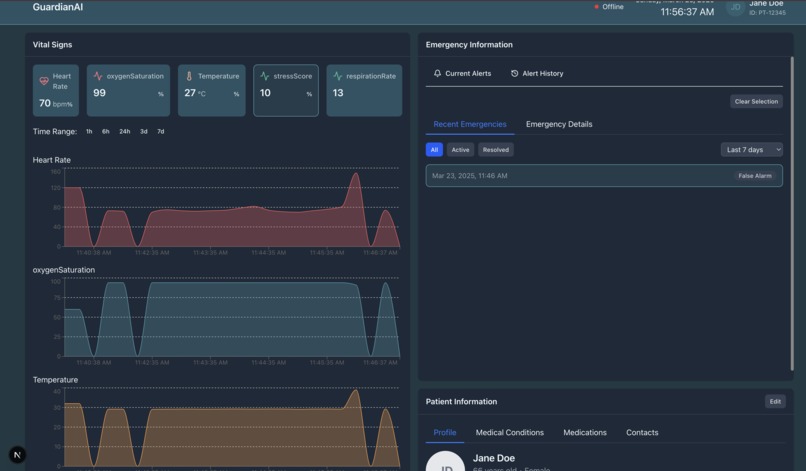Select the respirationRate card value 13
806x471 pixels.
(x=338, y=93)
